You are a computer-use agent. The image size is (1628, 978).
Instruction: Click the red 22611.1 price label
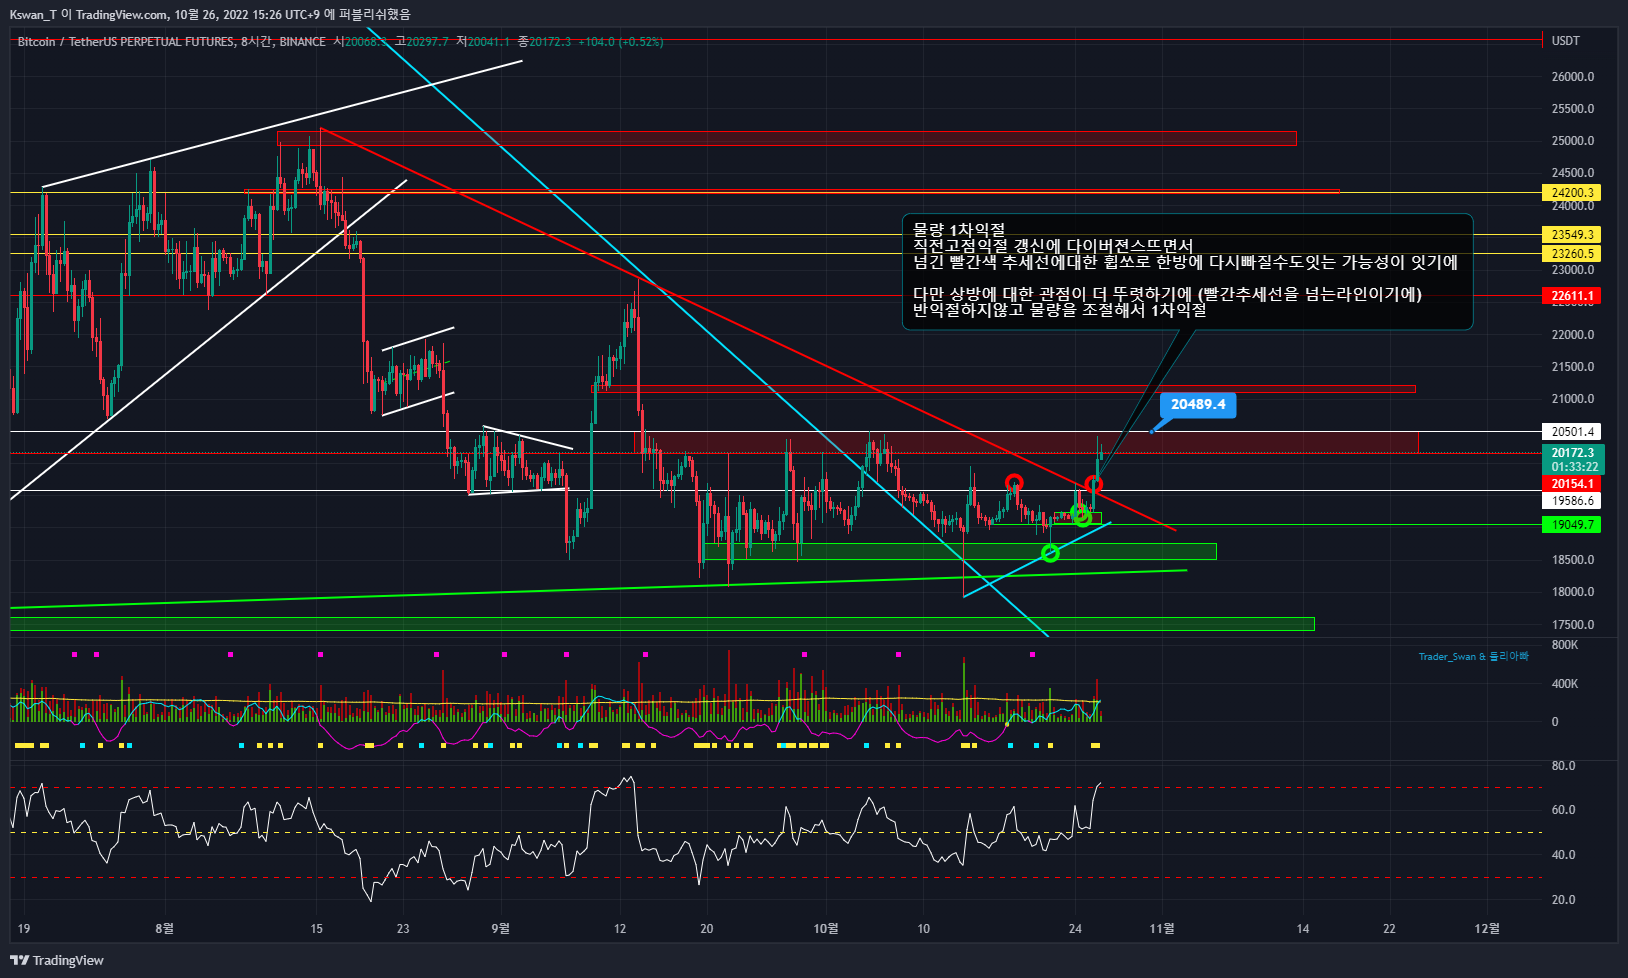tap(1573, 296)
